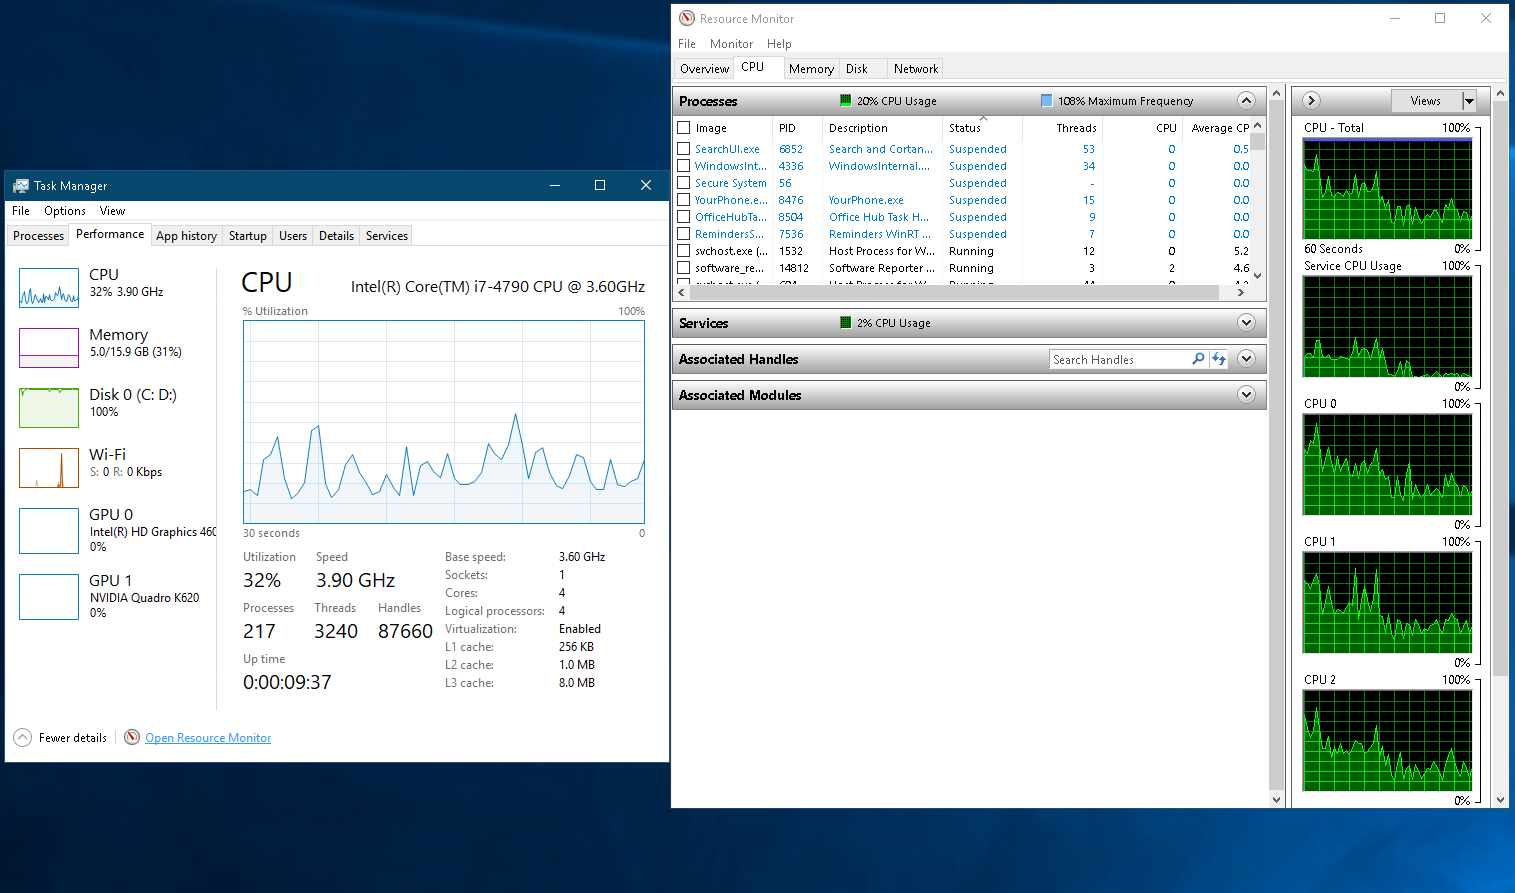The height and width of the screenshot is (893, 1515).
Task: Switch to the Details tab
Action: [x=336, y=236]
